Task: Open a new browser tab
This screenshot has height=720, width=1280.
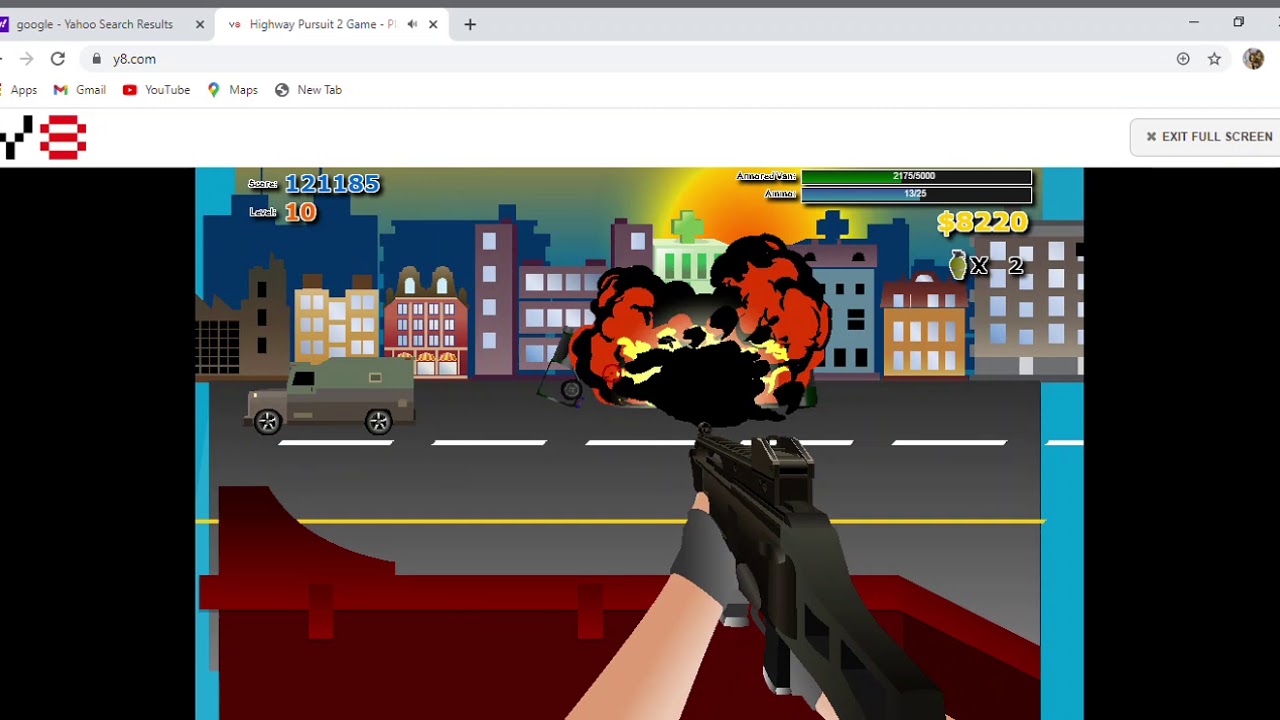Action: [470, 24]
